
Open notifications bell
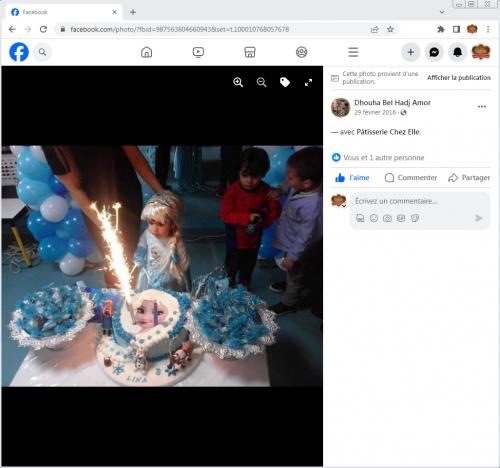point(457,52)
